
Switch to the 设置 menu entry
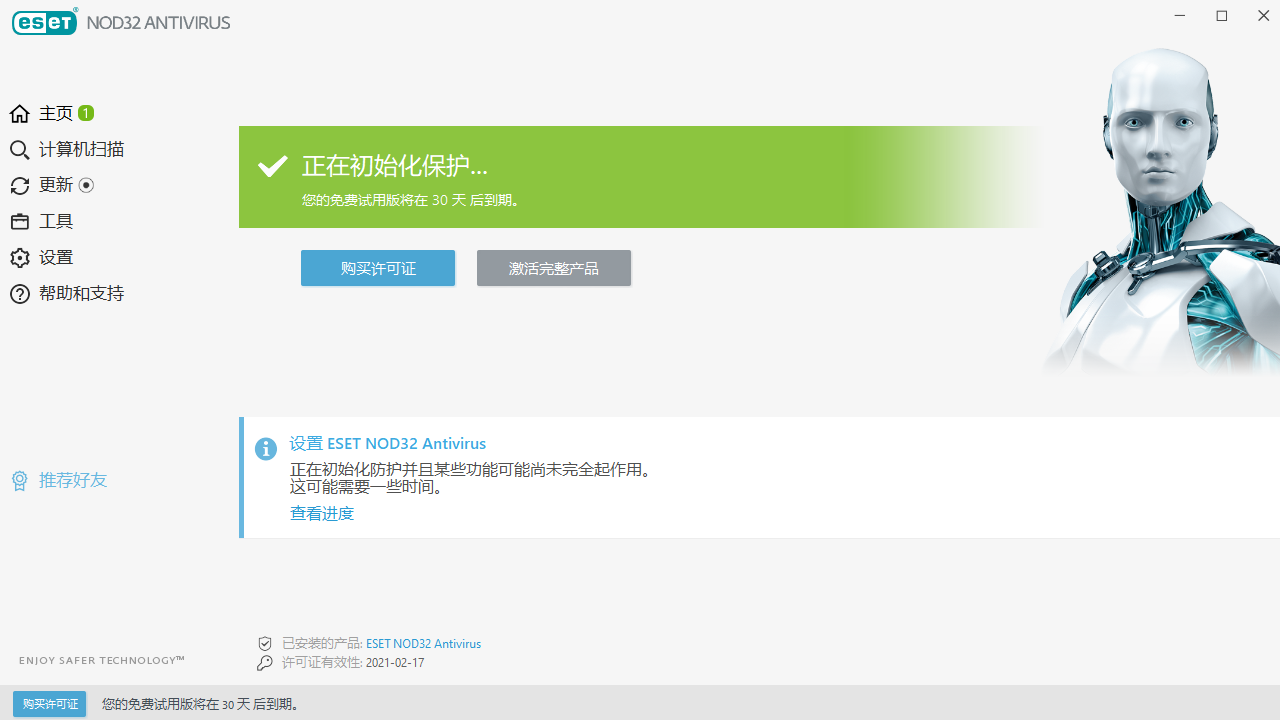tap(56, 257)
